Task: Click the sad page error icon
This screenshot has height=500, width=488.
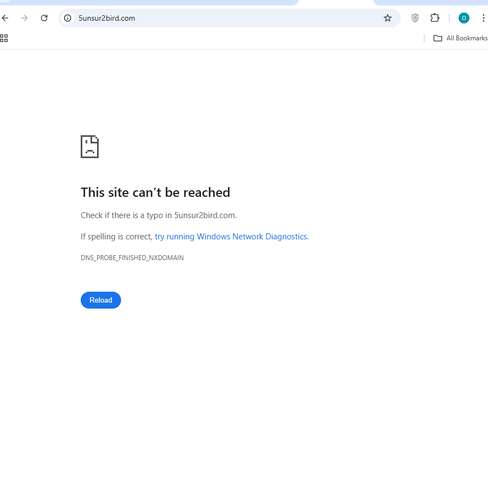Action: click(x=90, y=146)
